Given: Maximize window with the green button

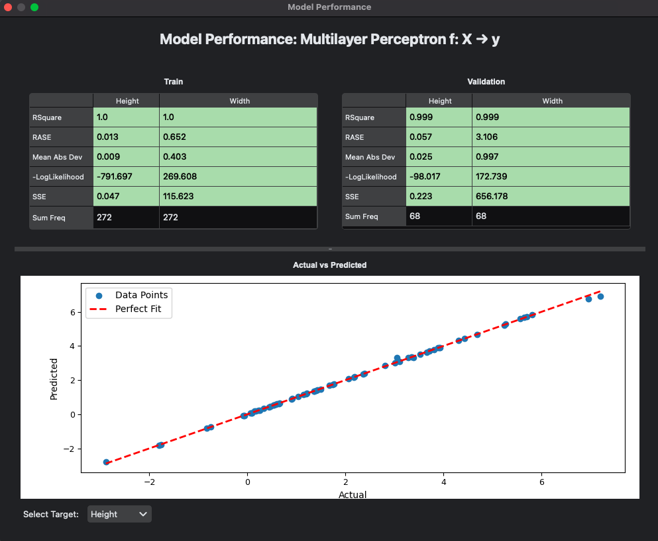Looking at the screenshot, I should [x=34, y=7].
